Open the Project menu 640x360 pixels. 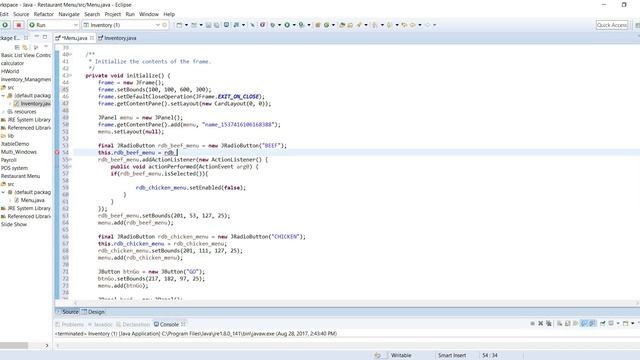113,14
